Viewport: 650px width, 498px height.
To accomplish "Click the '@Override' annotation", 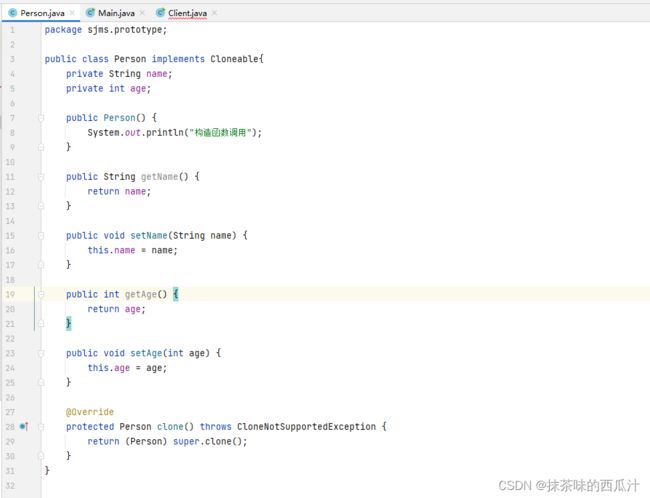I will click(x=90, y=412).
